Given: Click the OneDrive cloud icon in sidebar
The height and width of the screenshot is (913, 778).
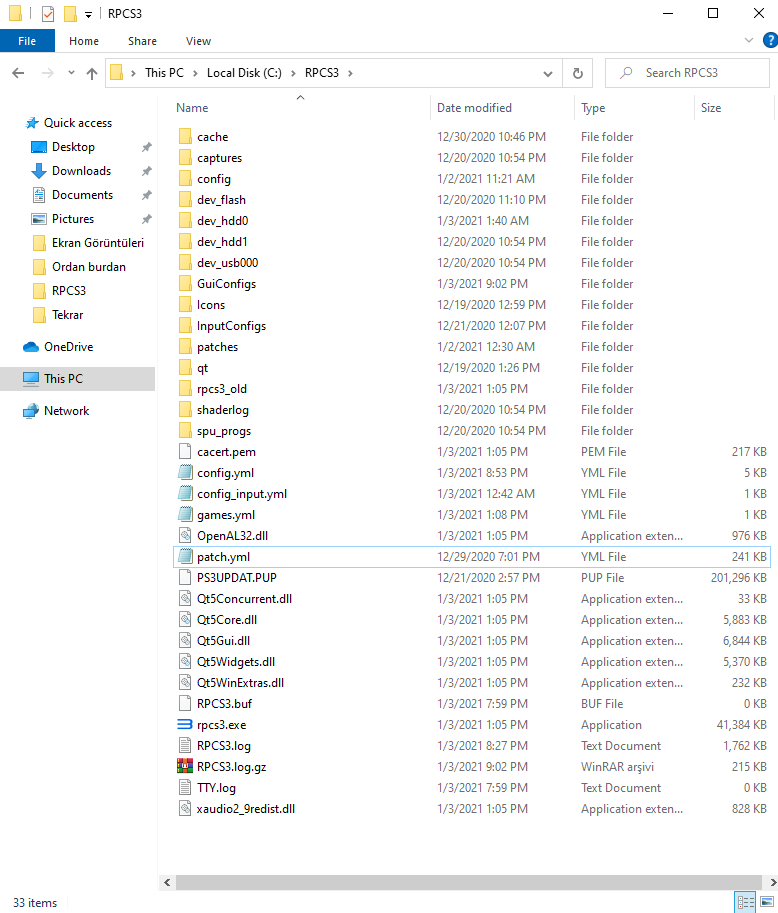Looking at the screenshot, I should coord(31,347).
